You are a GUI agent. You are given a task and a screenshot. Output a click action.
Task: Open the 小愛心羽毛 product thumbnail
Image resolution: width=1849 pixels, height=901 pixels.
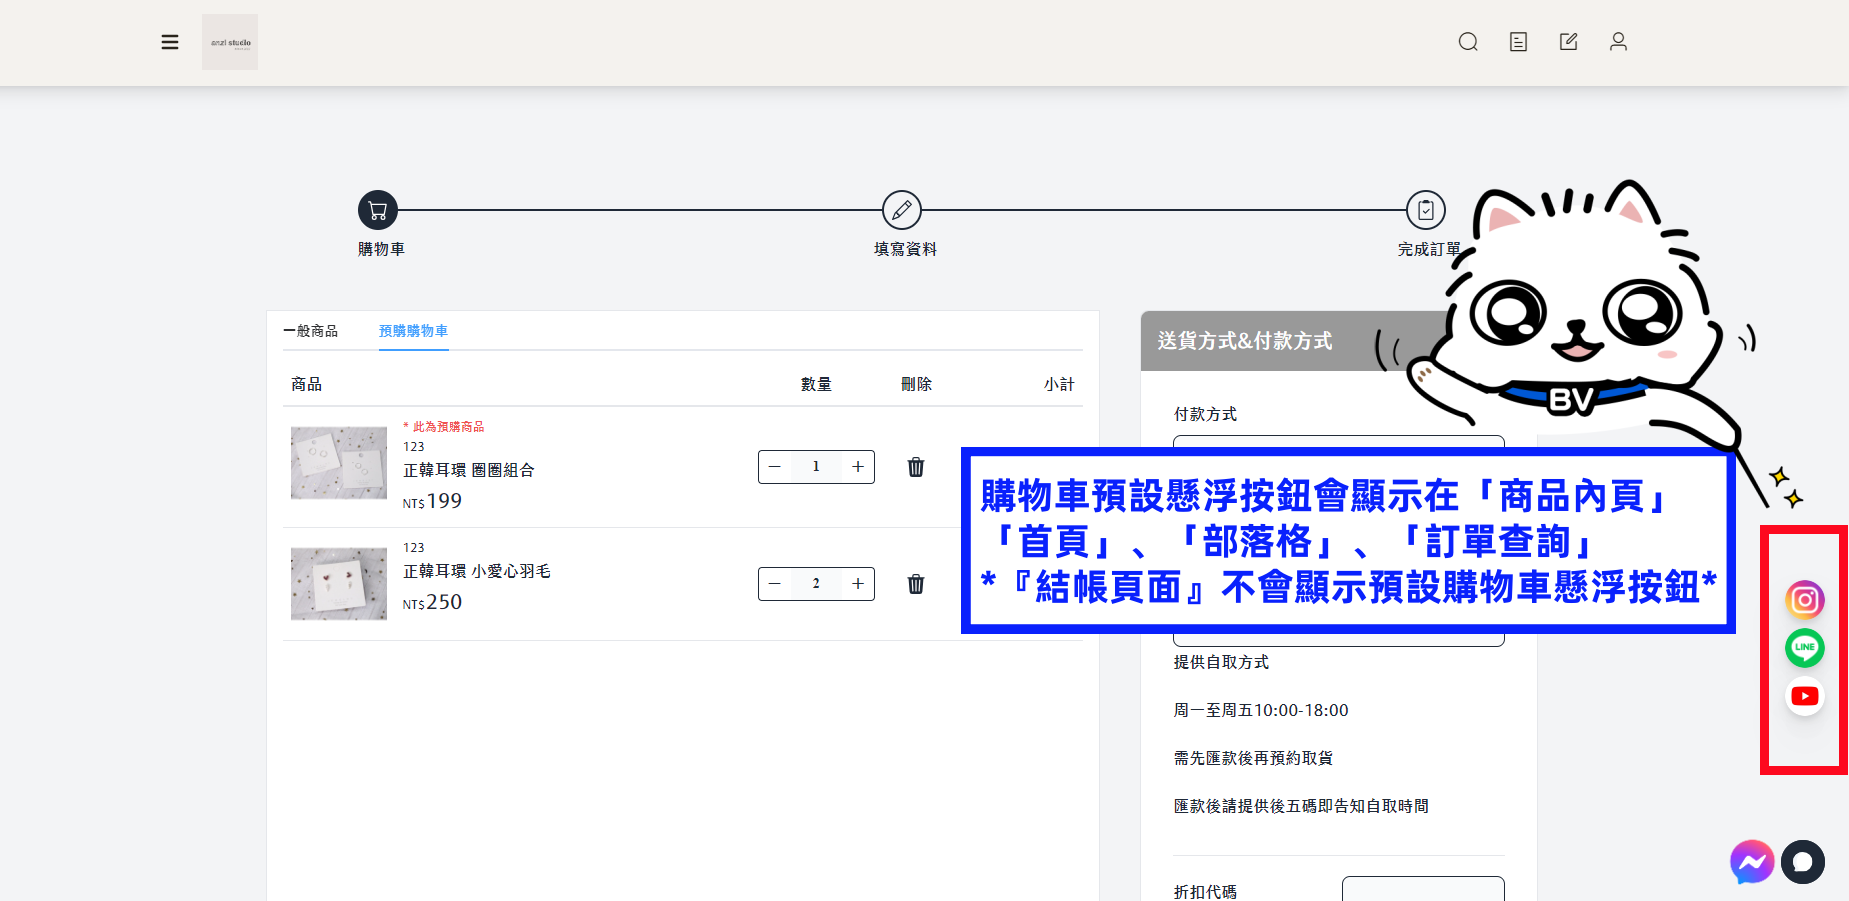click(339, 584)
